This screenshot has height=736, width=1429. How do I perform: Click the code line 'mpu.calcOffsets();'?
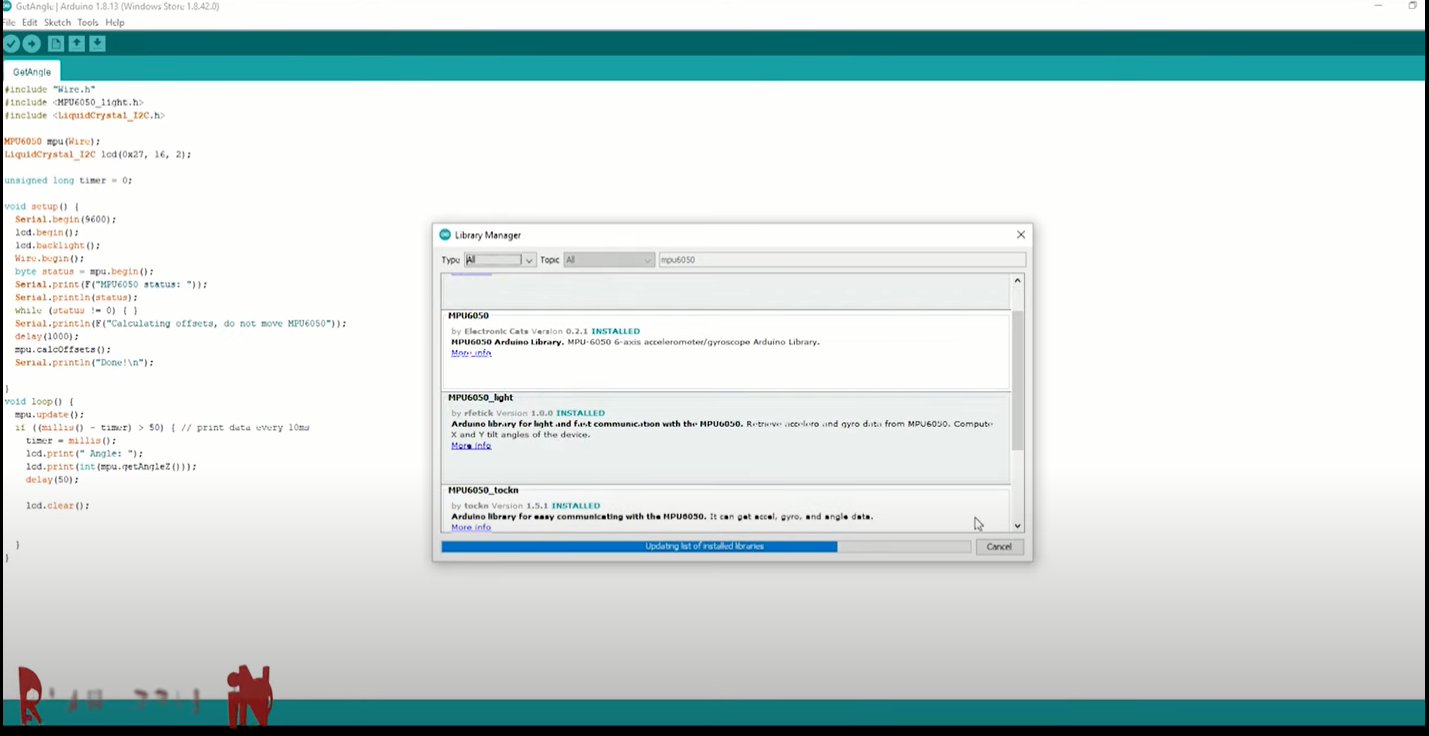coord(63,350)
